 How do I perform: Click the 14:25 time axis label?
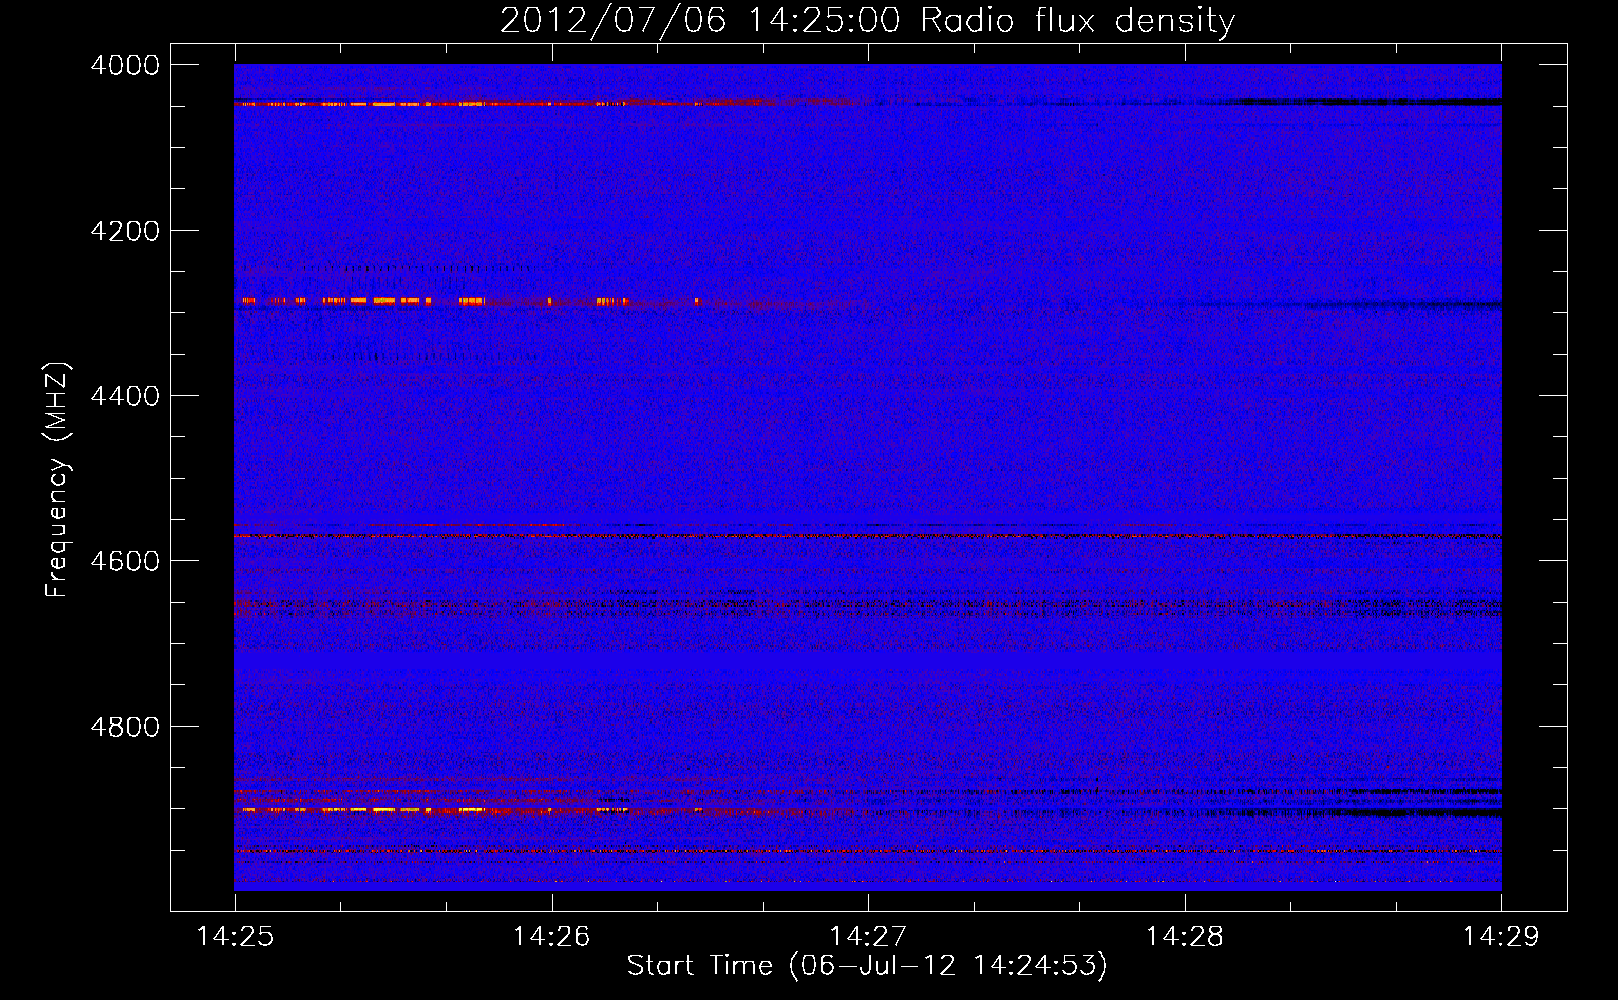(235, 936)
